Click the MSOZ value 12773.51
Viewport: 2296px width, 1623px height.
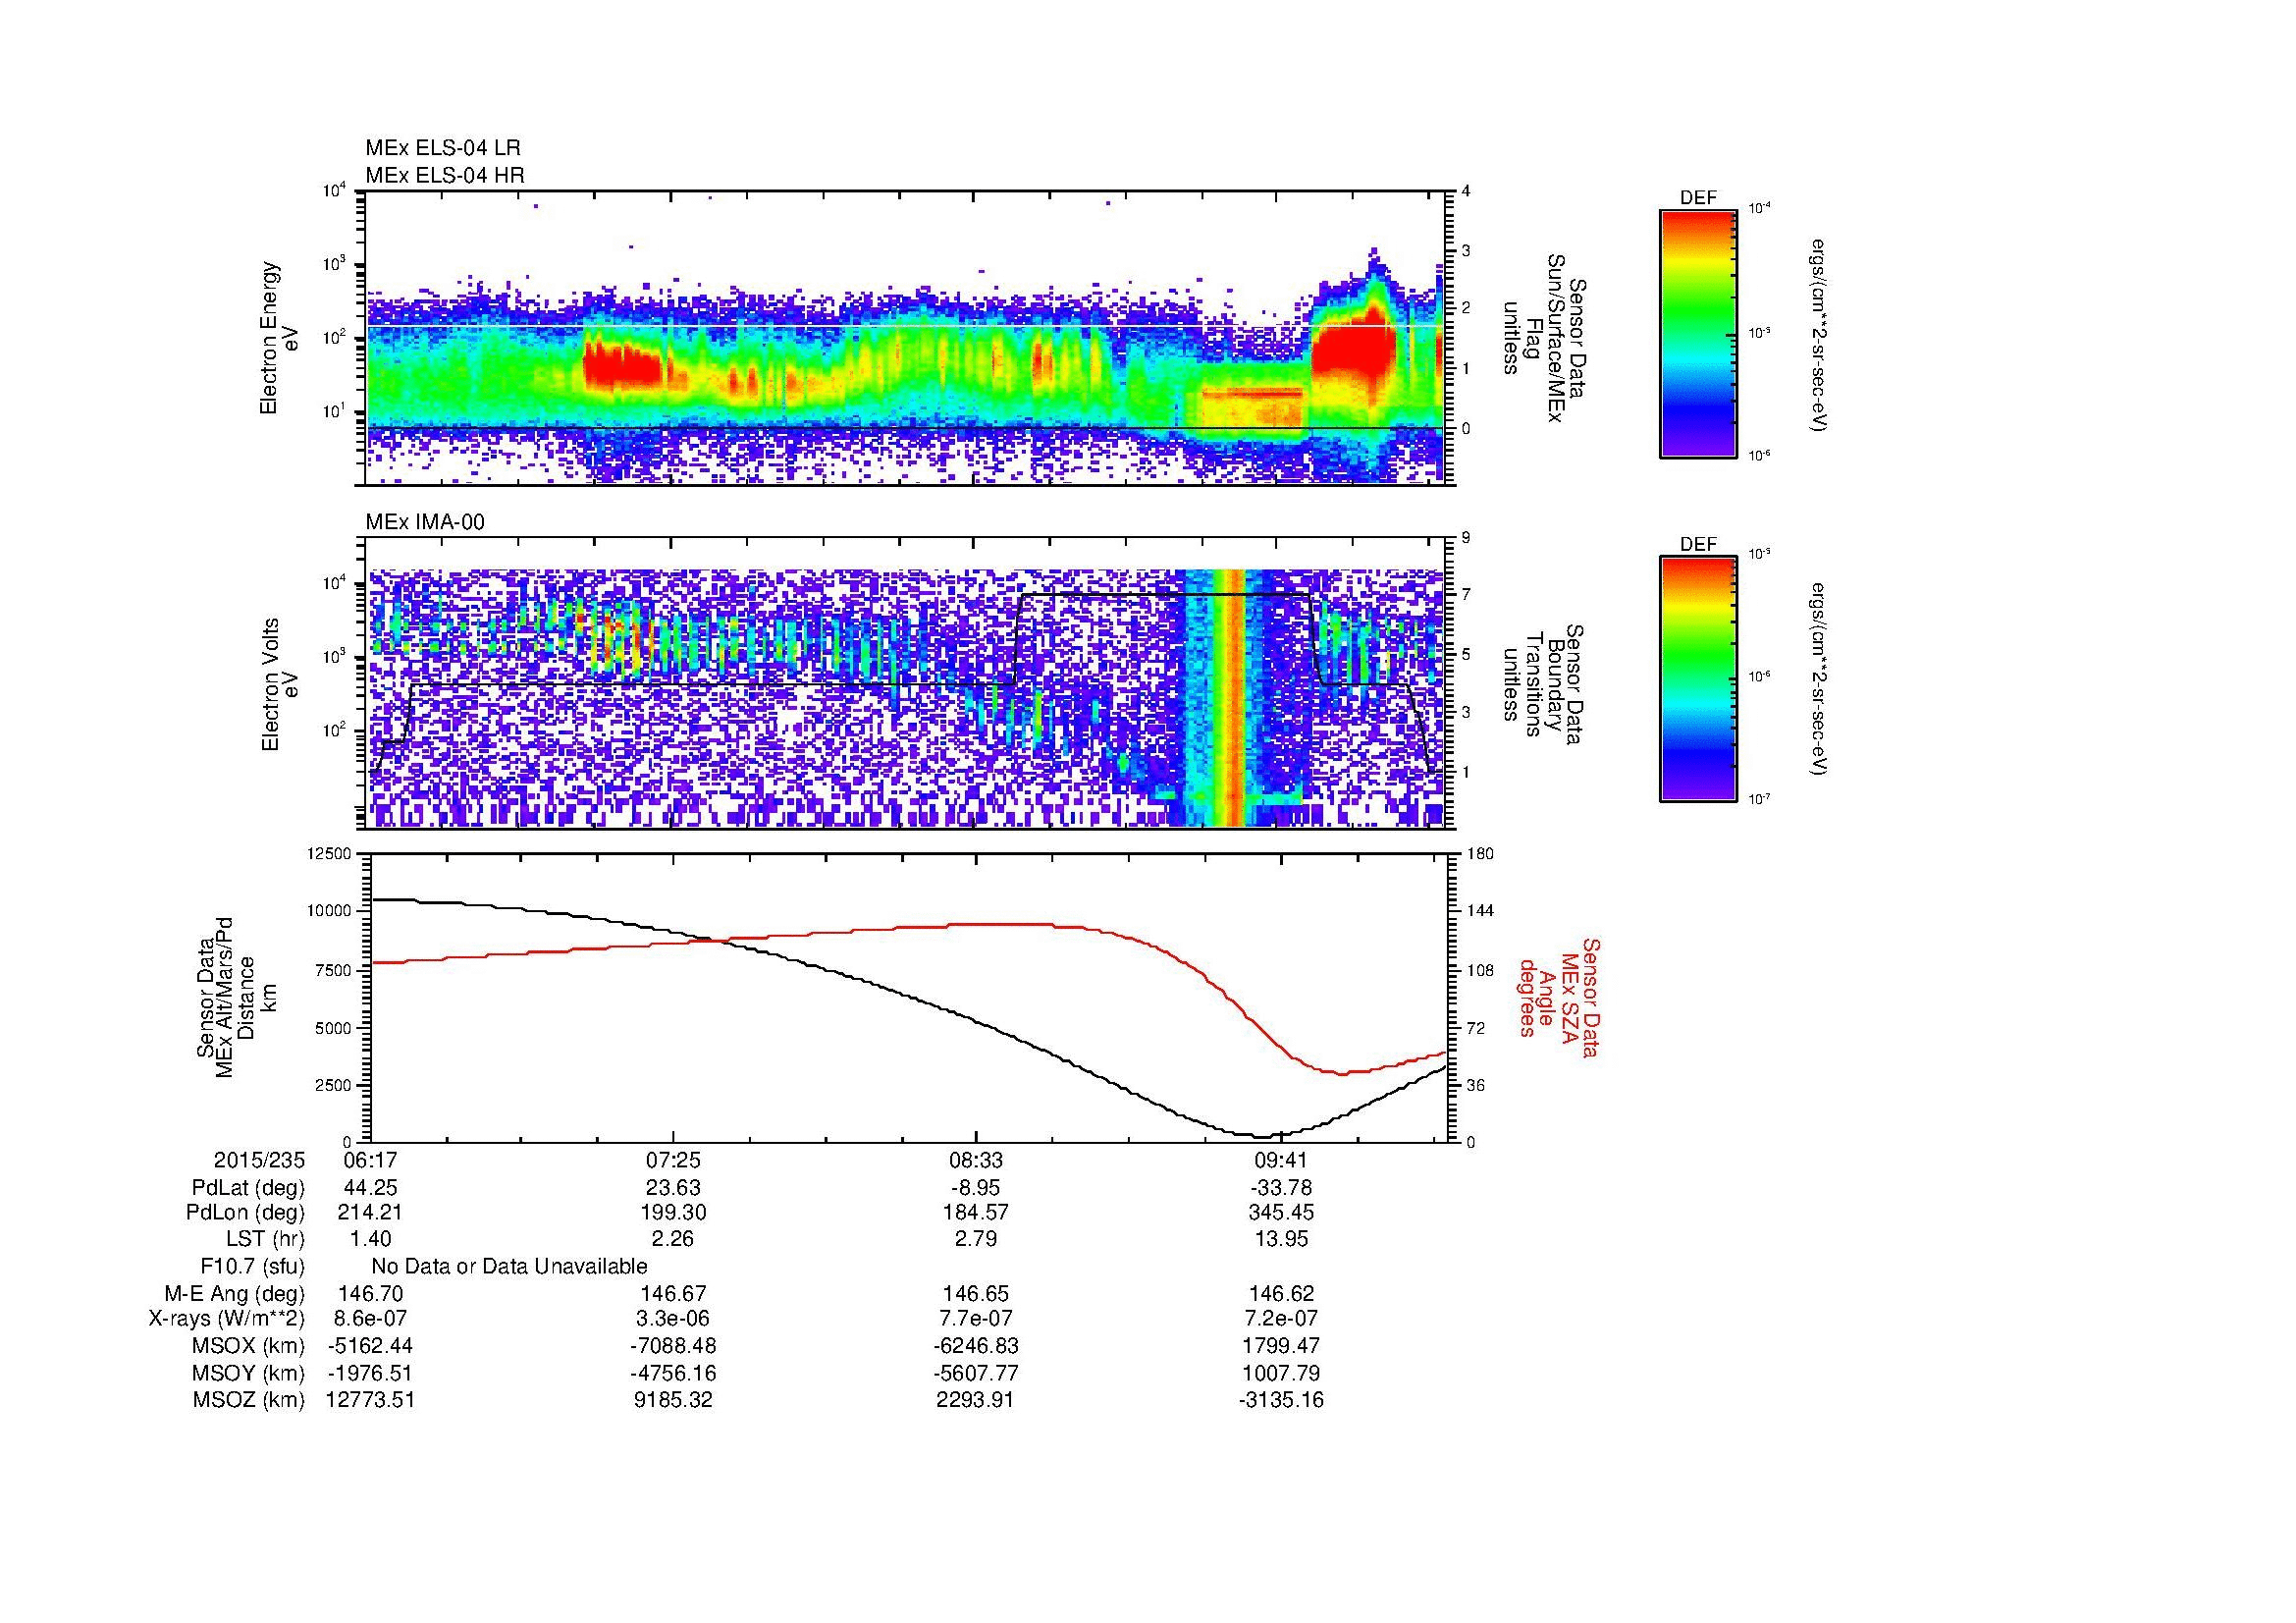coord(370,1400)
